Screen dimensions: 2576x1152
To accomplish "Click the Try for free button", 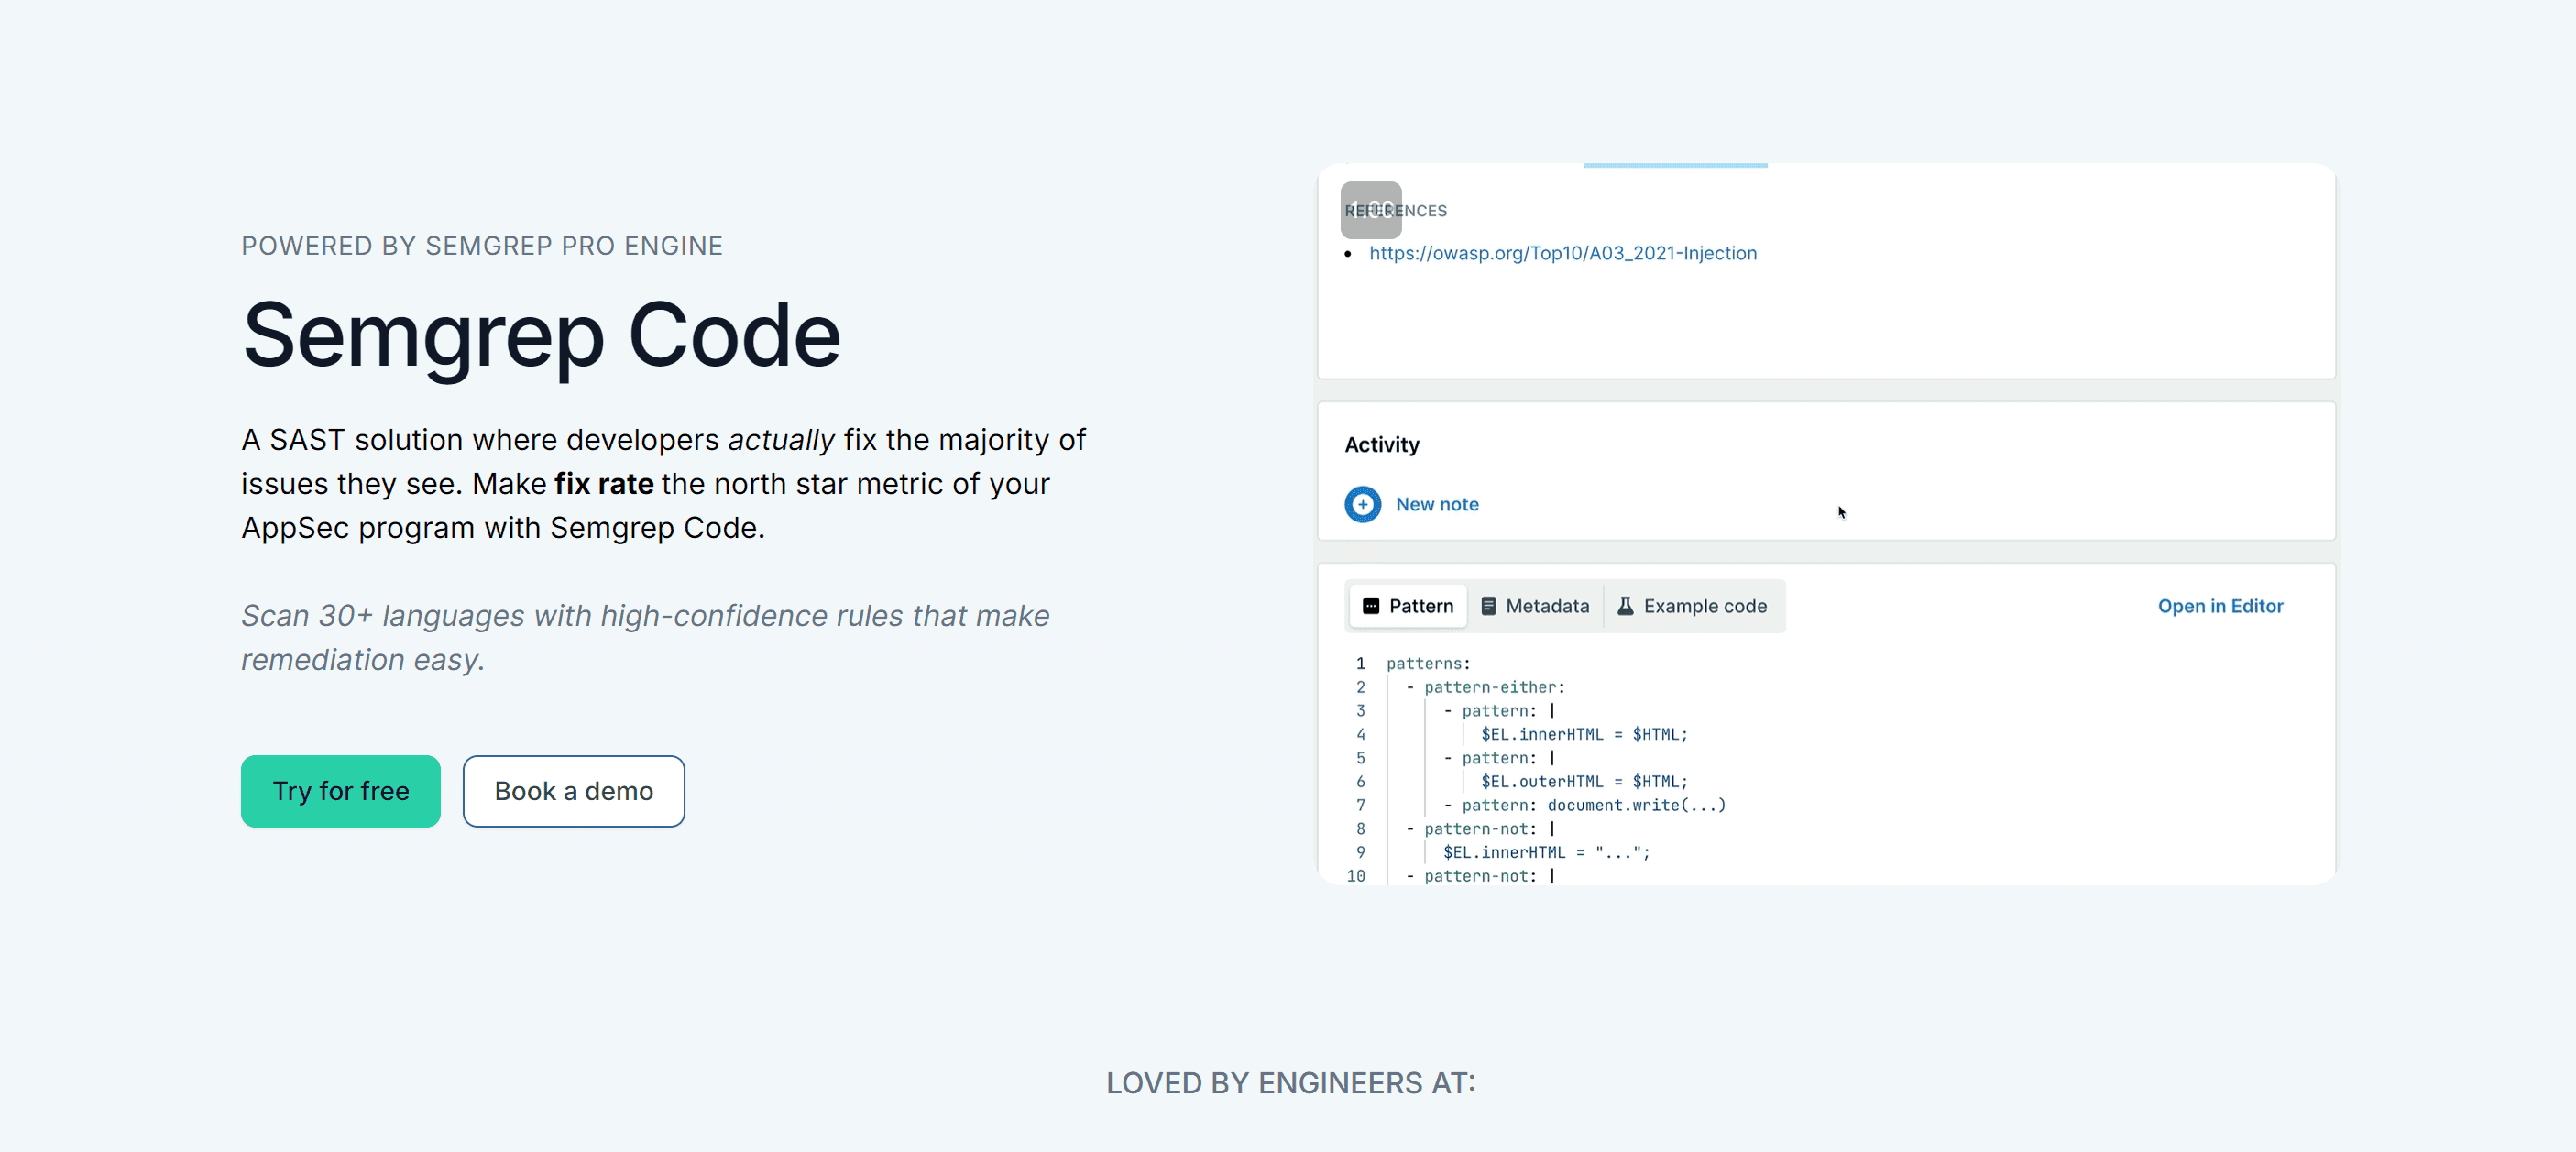I will (x=340, y=791).
